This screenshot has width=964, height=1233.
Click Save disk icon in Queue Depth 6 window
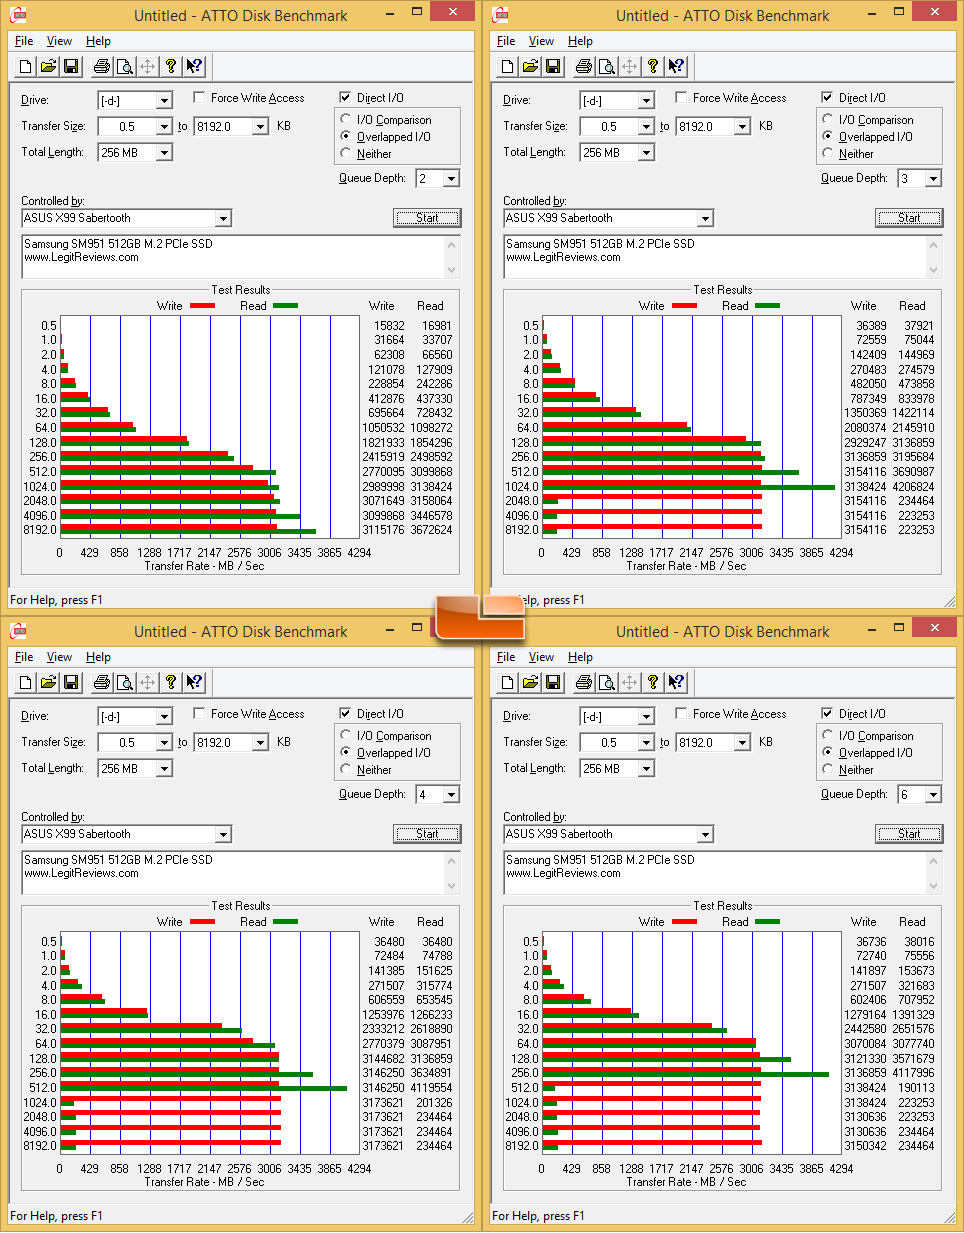point(553,683)
